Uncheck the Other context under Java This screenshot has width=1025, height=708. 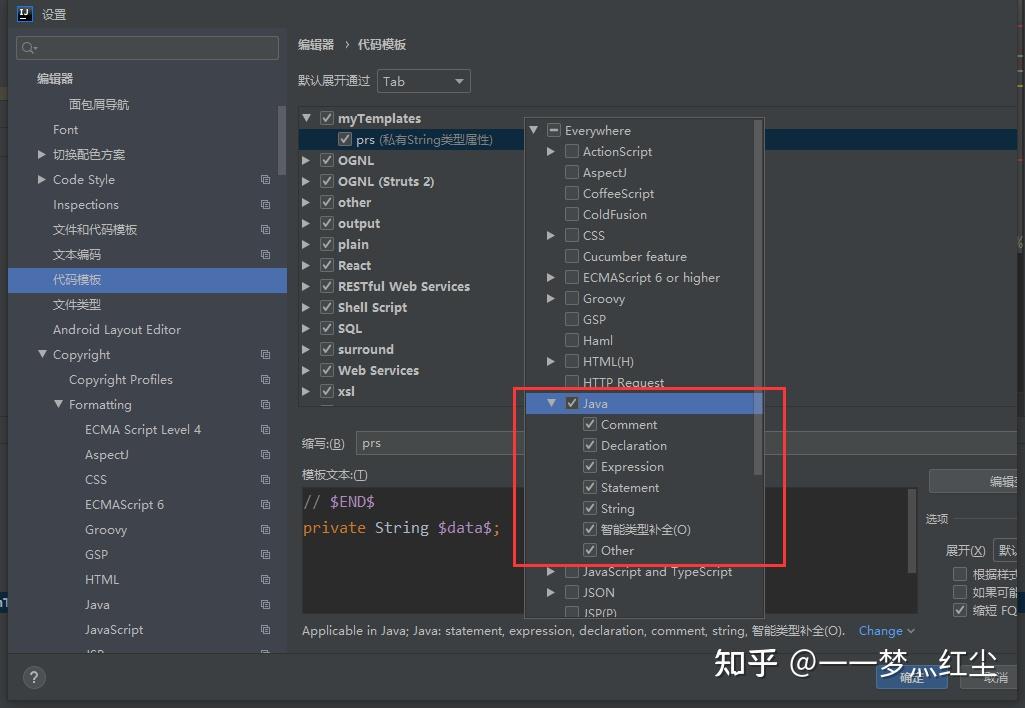pyautogui.click(x=590, y=550)
